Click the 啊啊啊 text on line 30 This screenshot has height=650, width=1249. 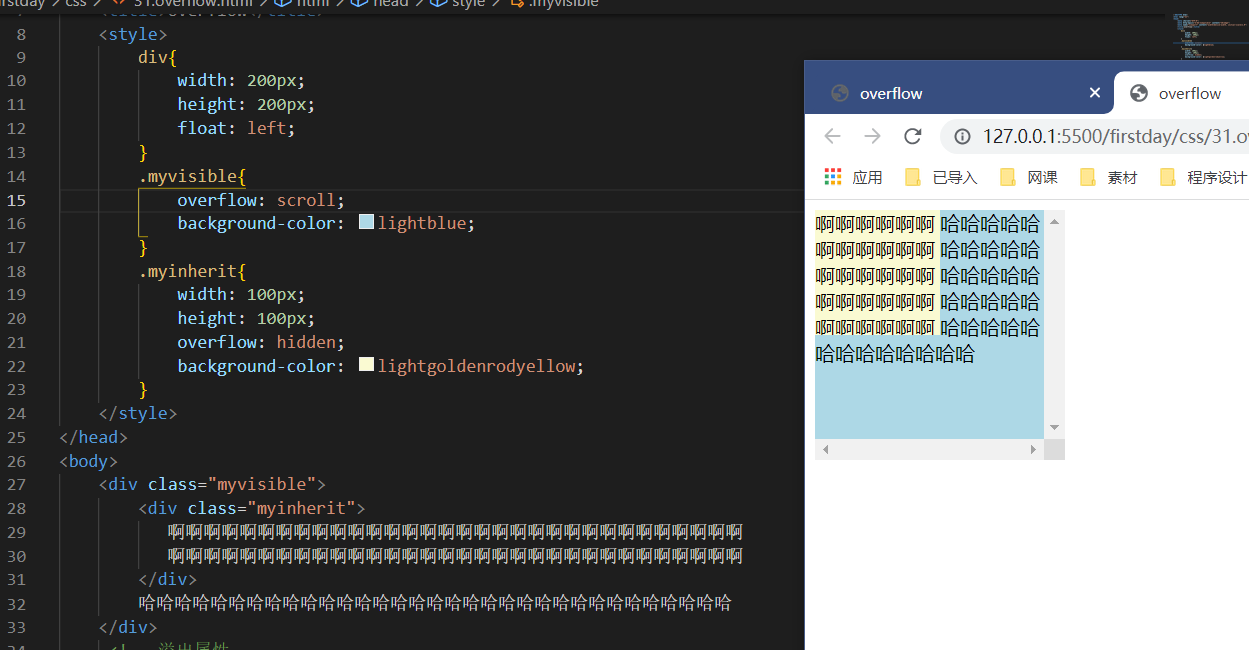tap(455, 555)
